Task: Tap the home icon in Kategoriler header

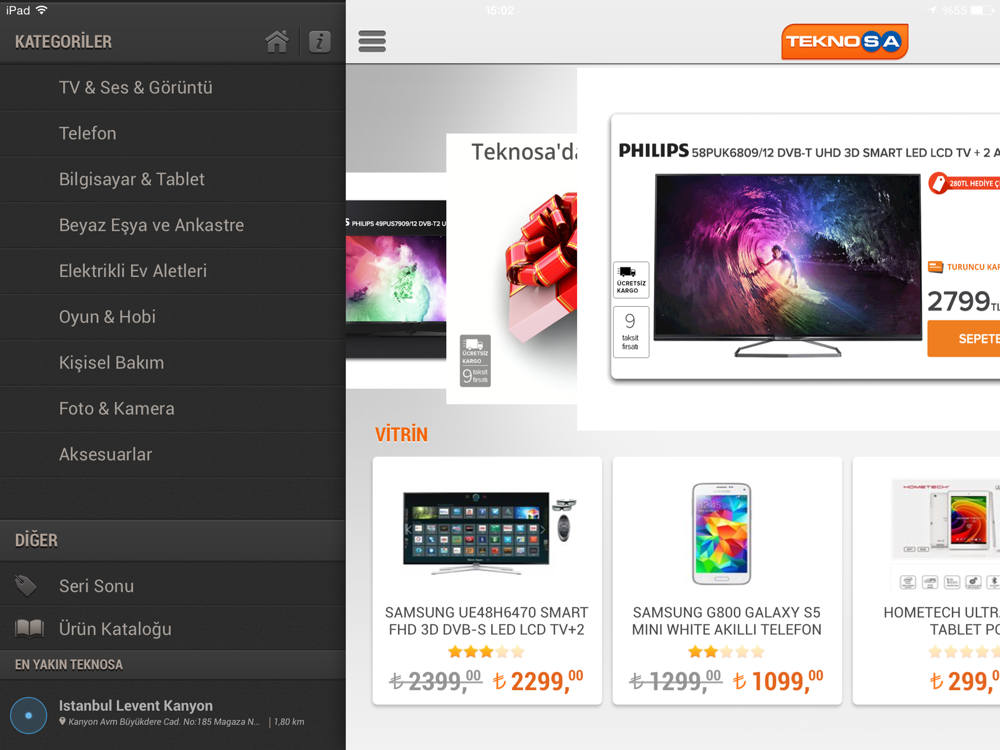Action: click(x=277, y=42)
